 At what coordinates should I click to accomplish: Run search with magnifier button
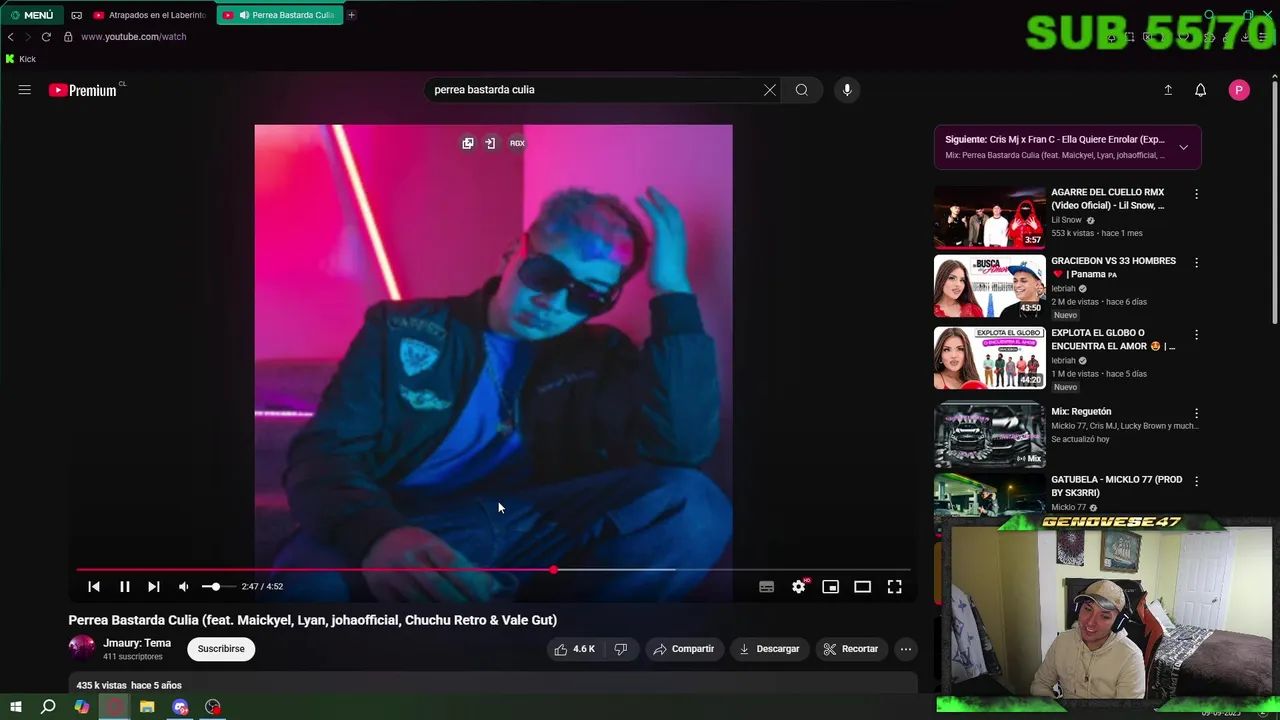[x=801, y=90]
